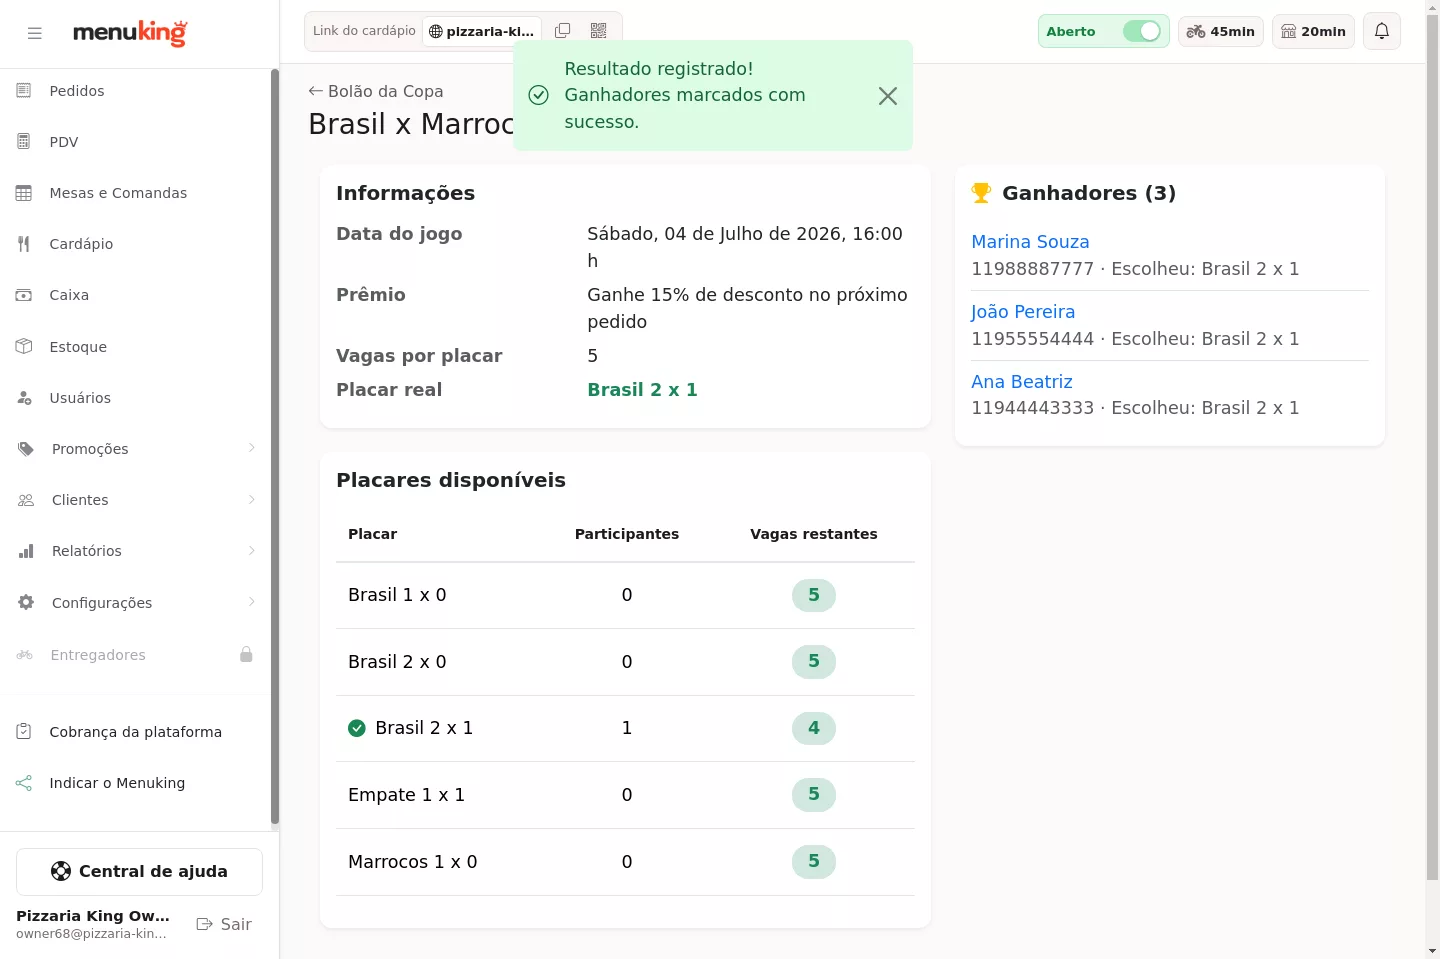Go back to Bolão da Copa
The height and width of the screenshot is (959, 1440).
[x=376, y=91]
